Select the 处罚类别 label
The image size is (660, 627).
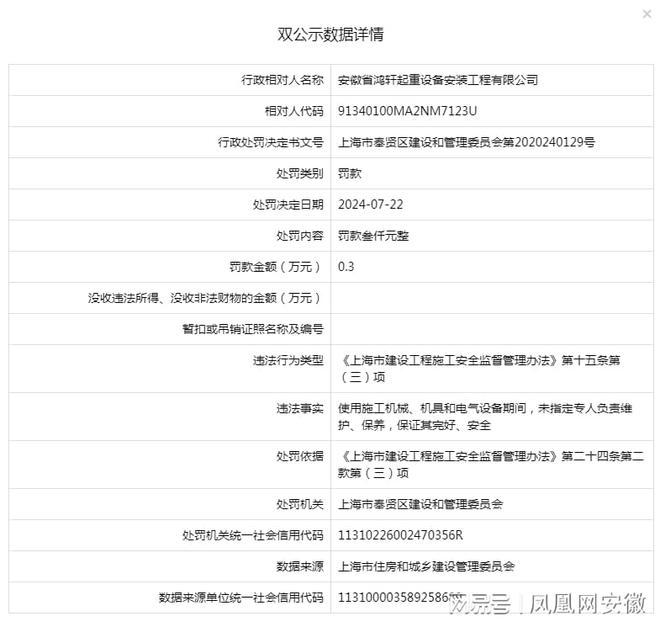(300, 173)
